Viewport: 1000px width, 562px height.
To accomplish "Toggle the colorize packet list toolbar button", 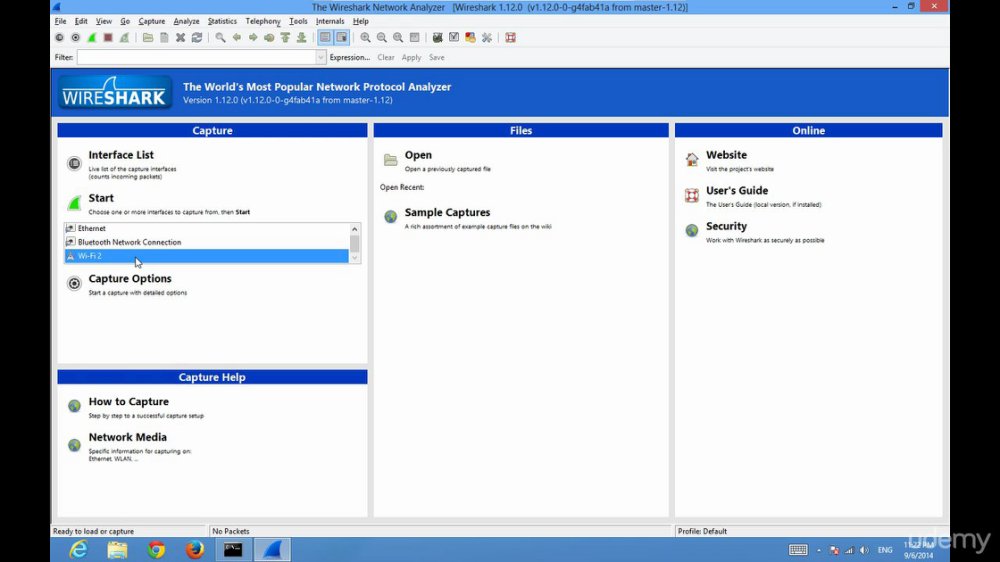I will tap(325, 38).
